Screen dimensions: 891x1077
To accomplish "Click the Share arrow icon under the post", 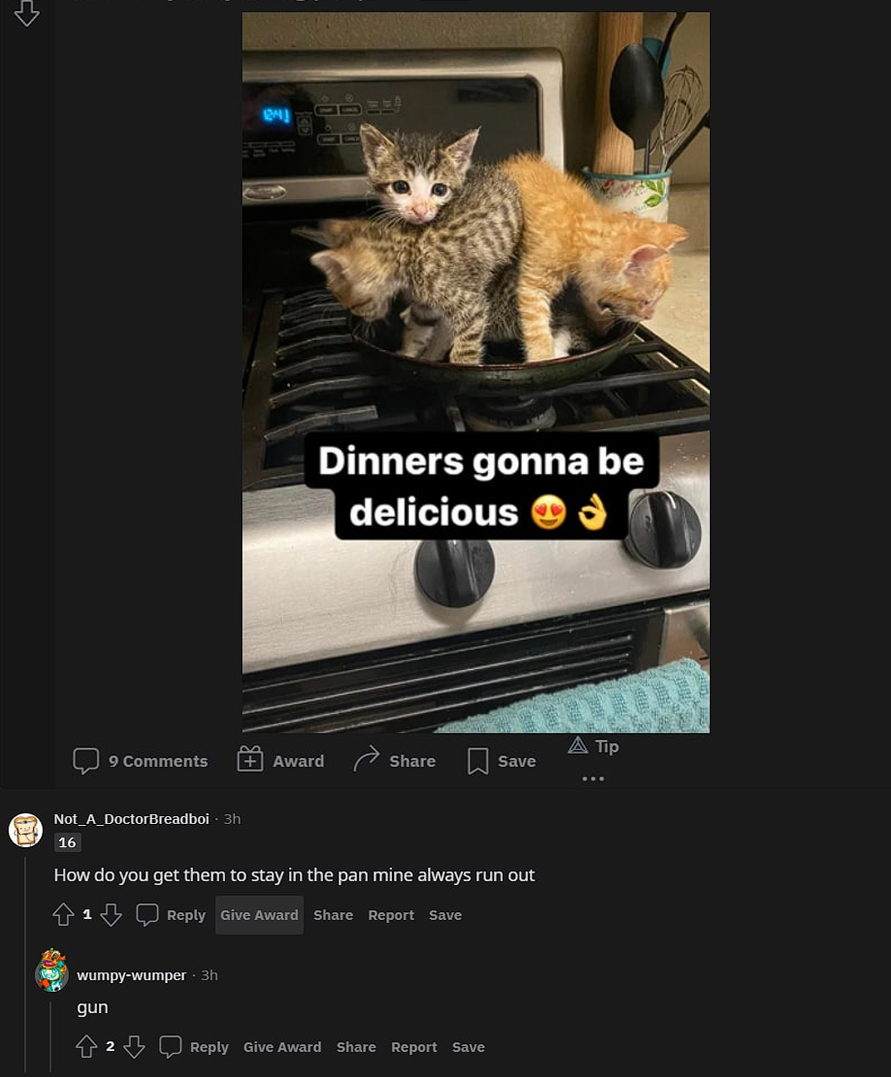I will 367,760.
